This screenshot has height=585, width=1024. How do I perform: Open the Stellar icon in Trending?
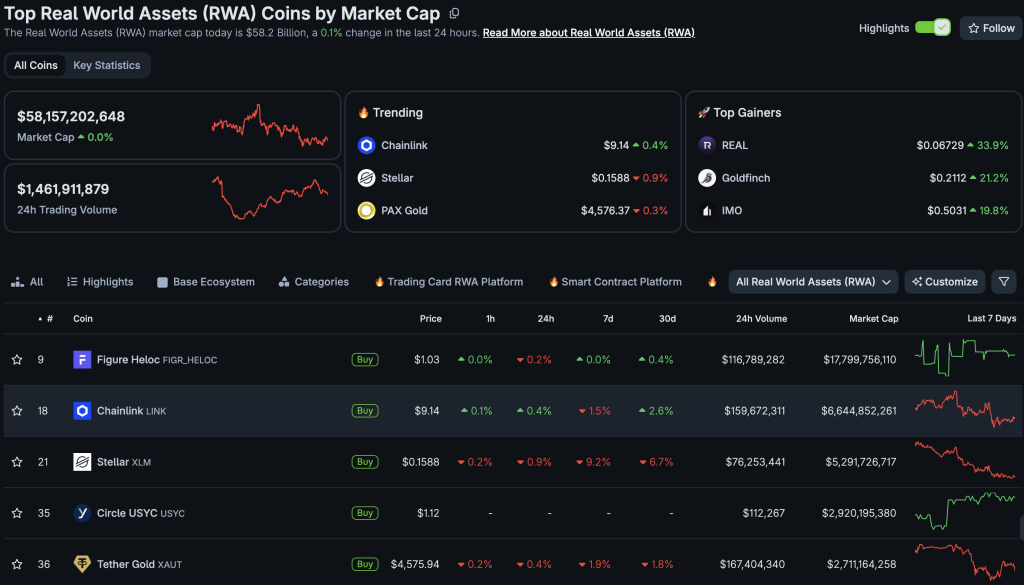(366, 178)
